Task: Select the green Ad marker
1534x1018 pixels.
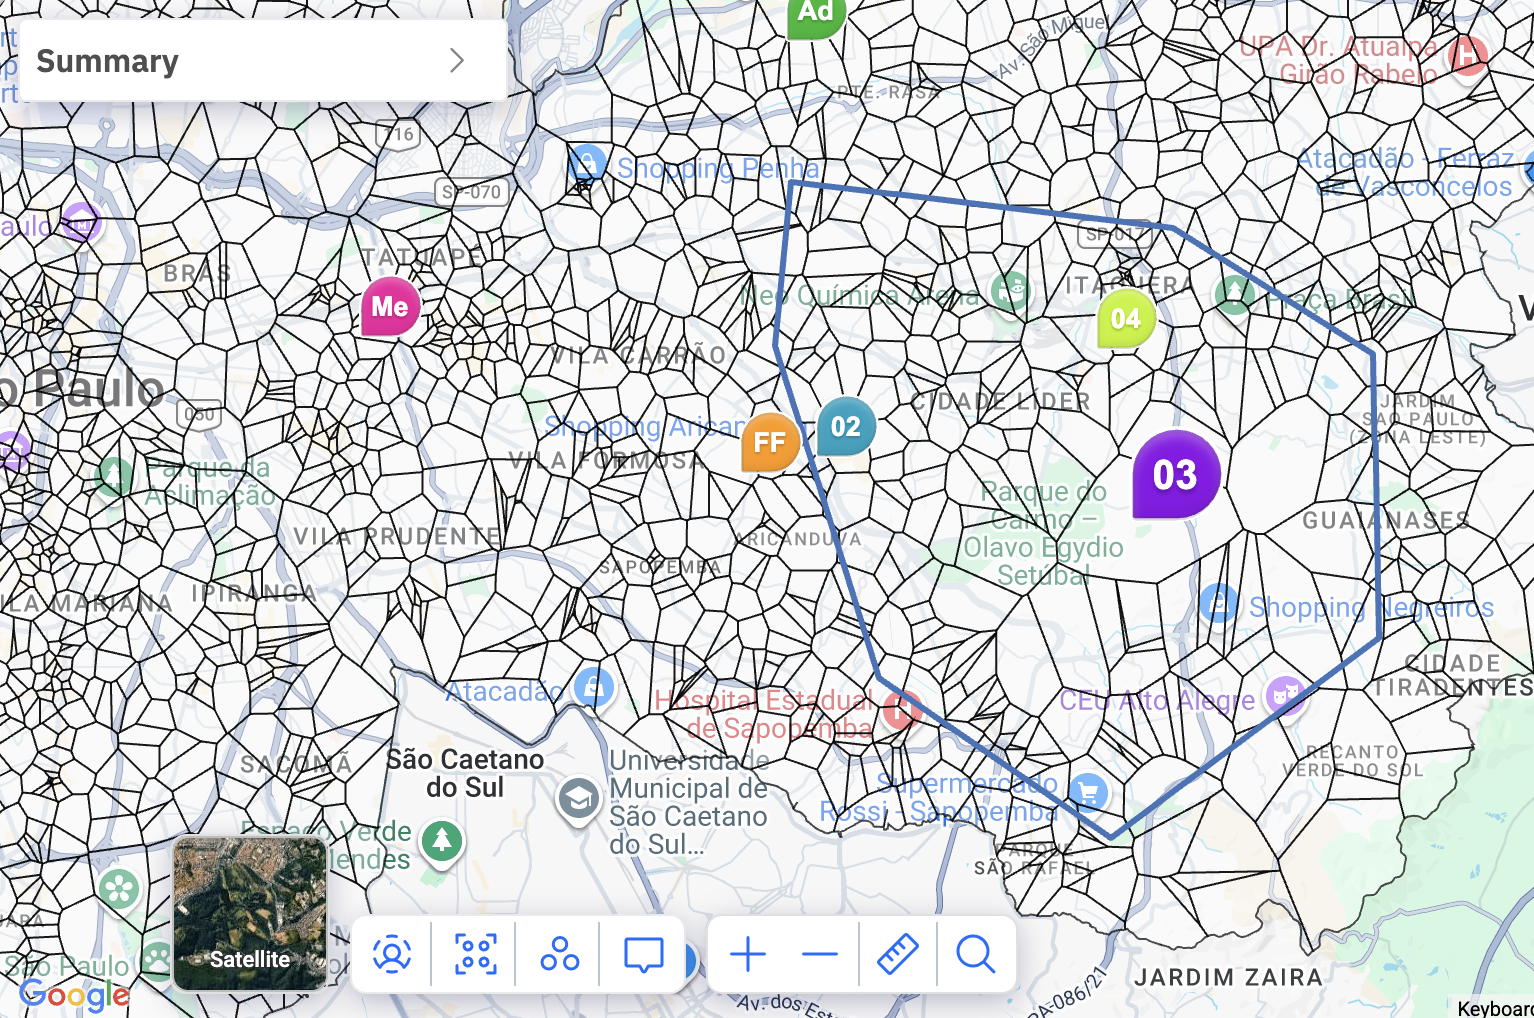Action: (816, 14)
